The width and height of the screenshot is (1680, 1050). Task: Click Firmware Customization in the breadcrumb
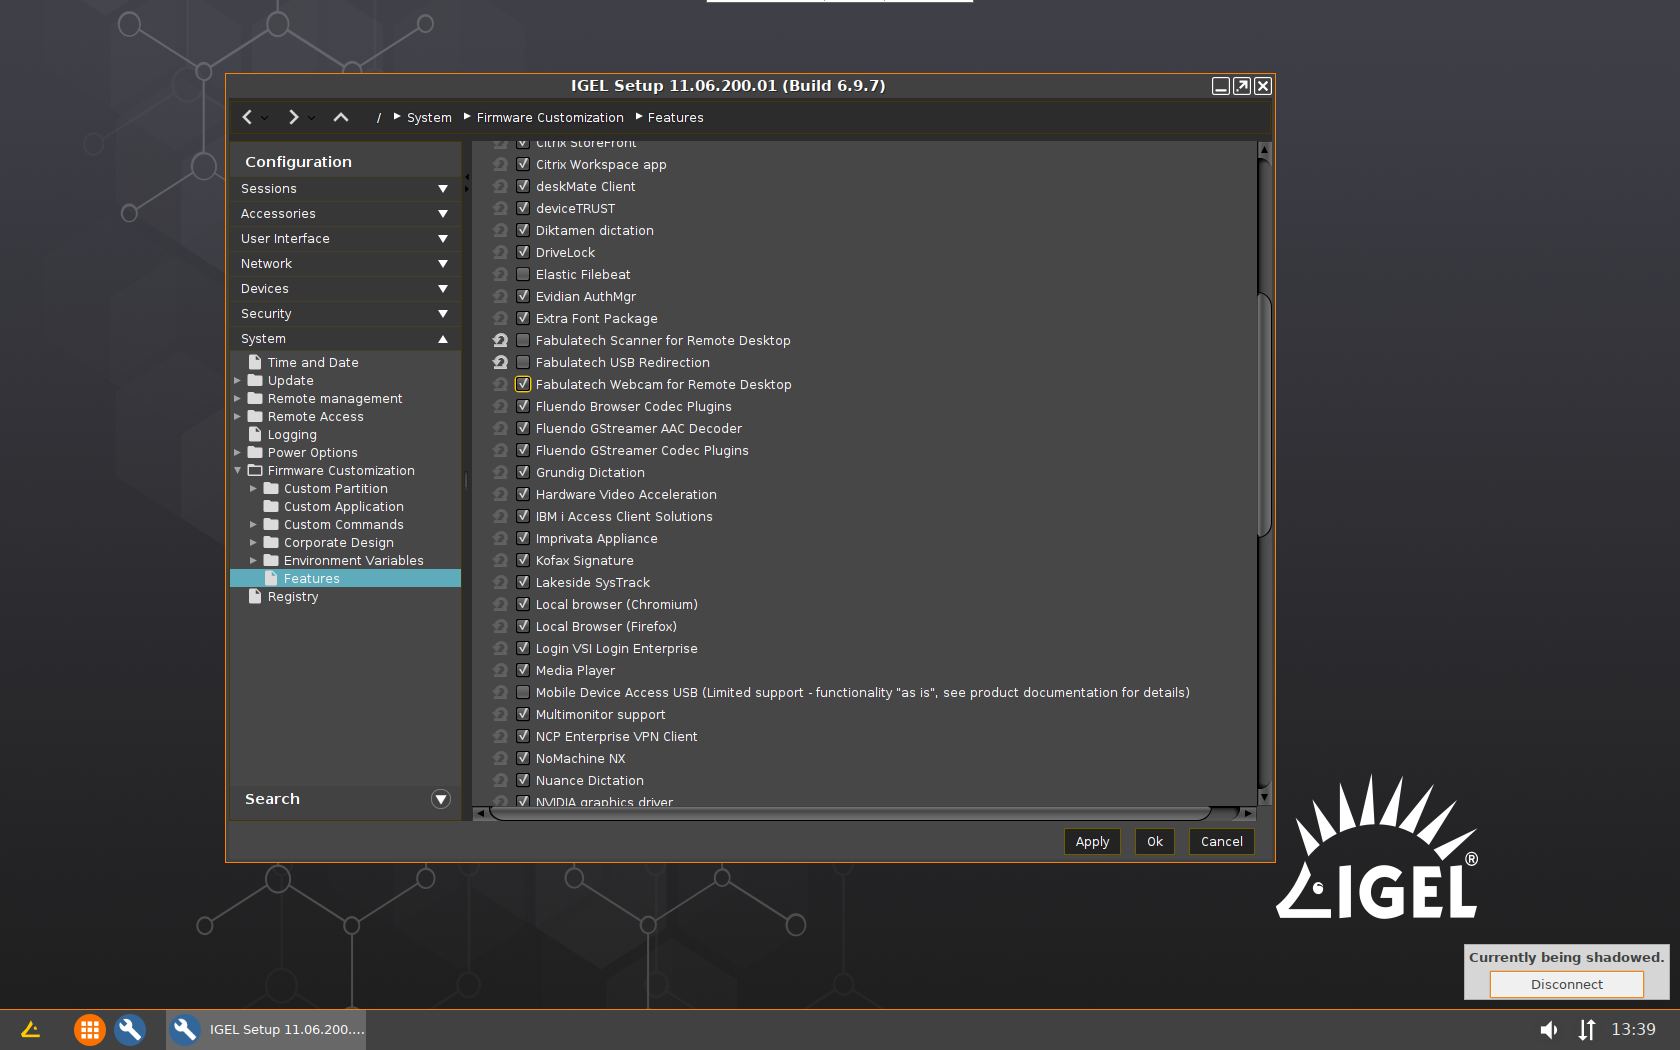(x=550, y=118)
